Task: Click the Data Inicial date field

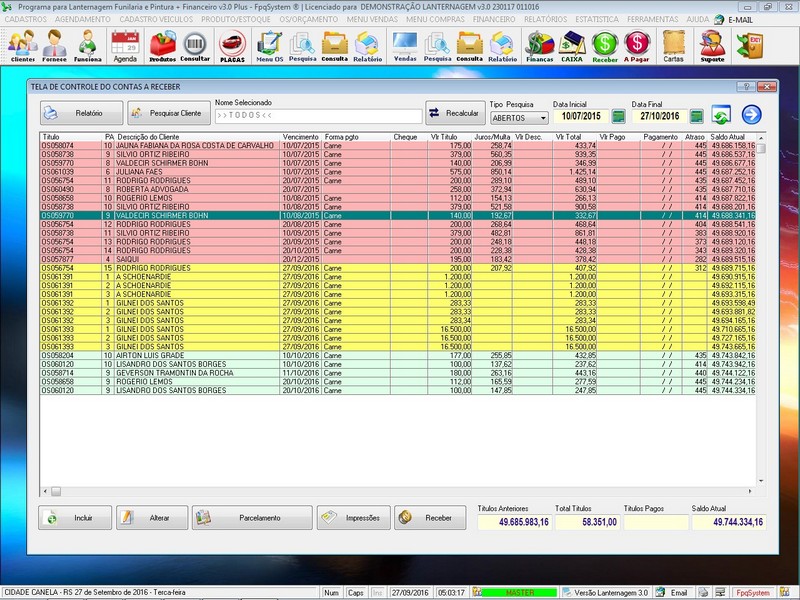Action: coord(581,116)
